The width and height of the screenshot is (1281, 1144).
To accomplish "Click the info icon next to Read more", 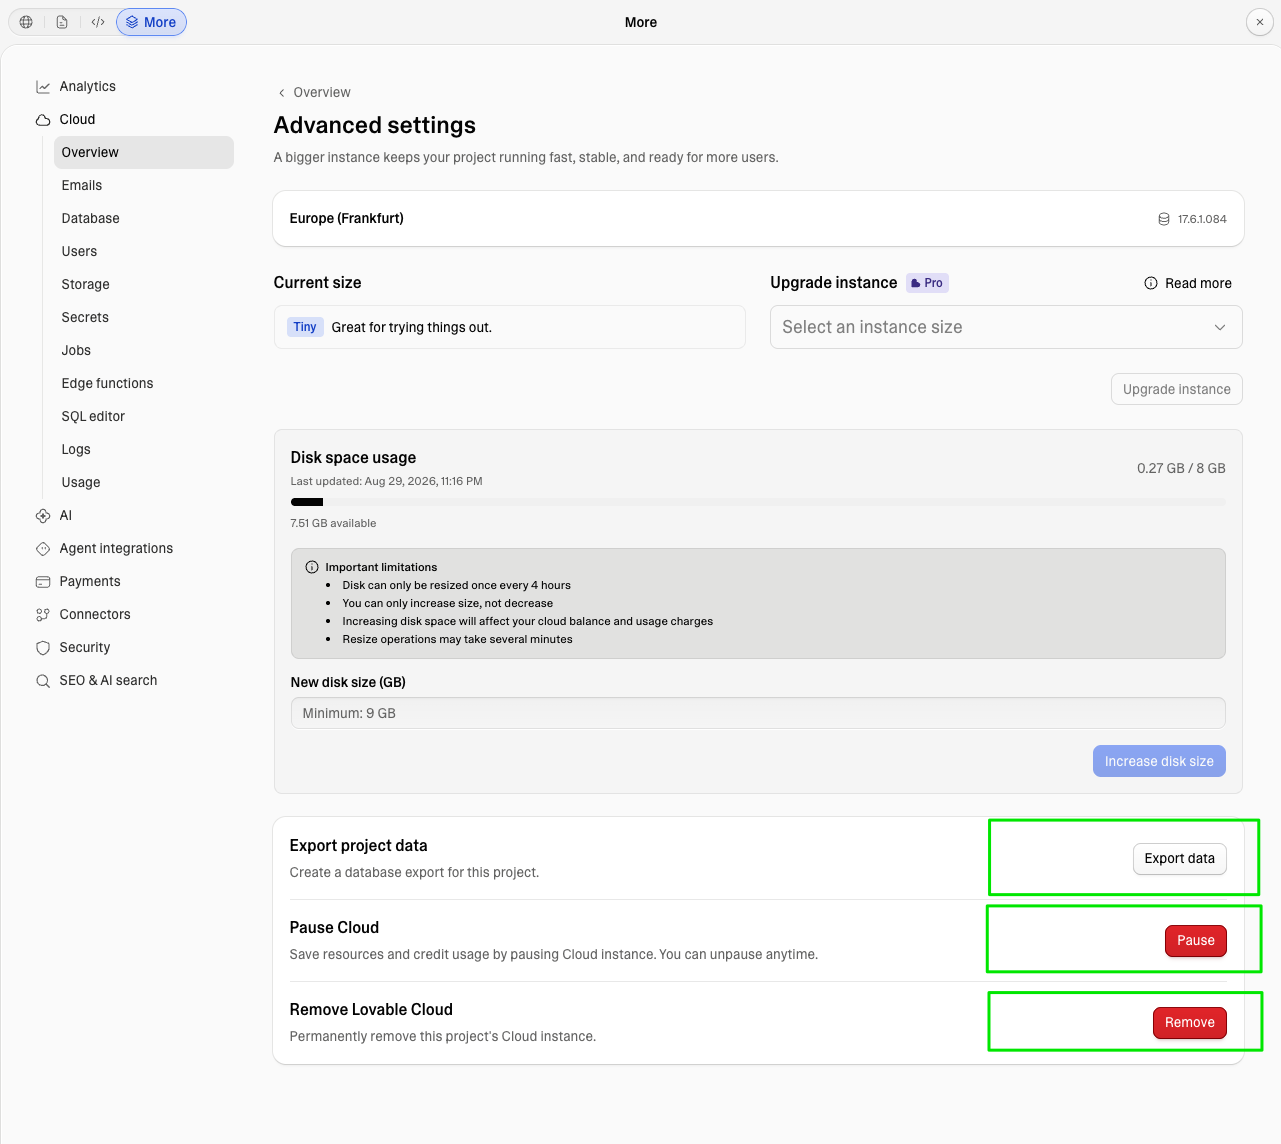I will [1151, 283].
